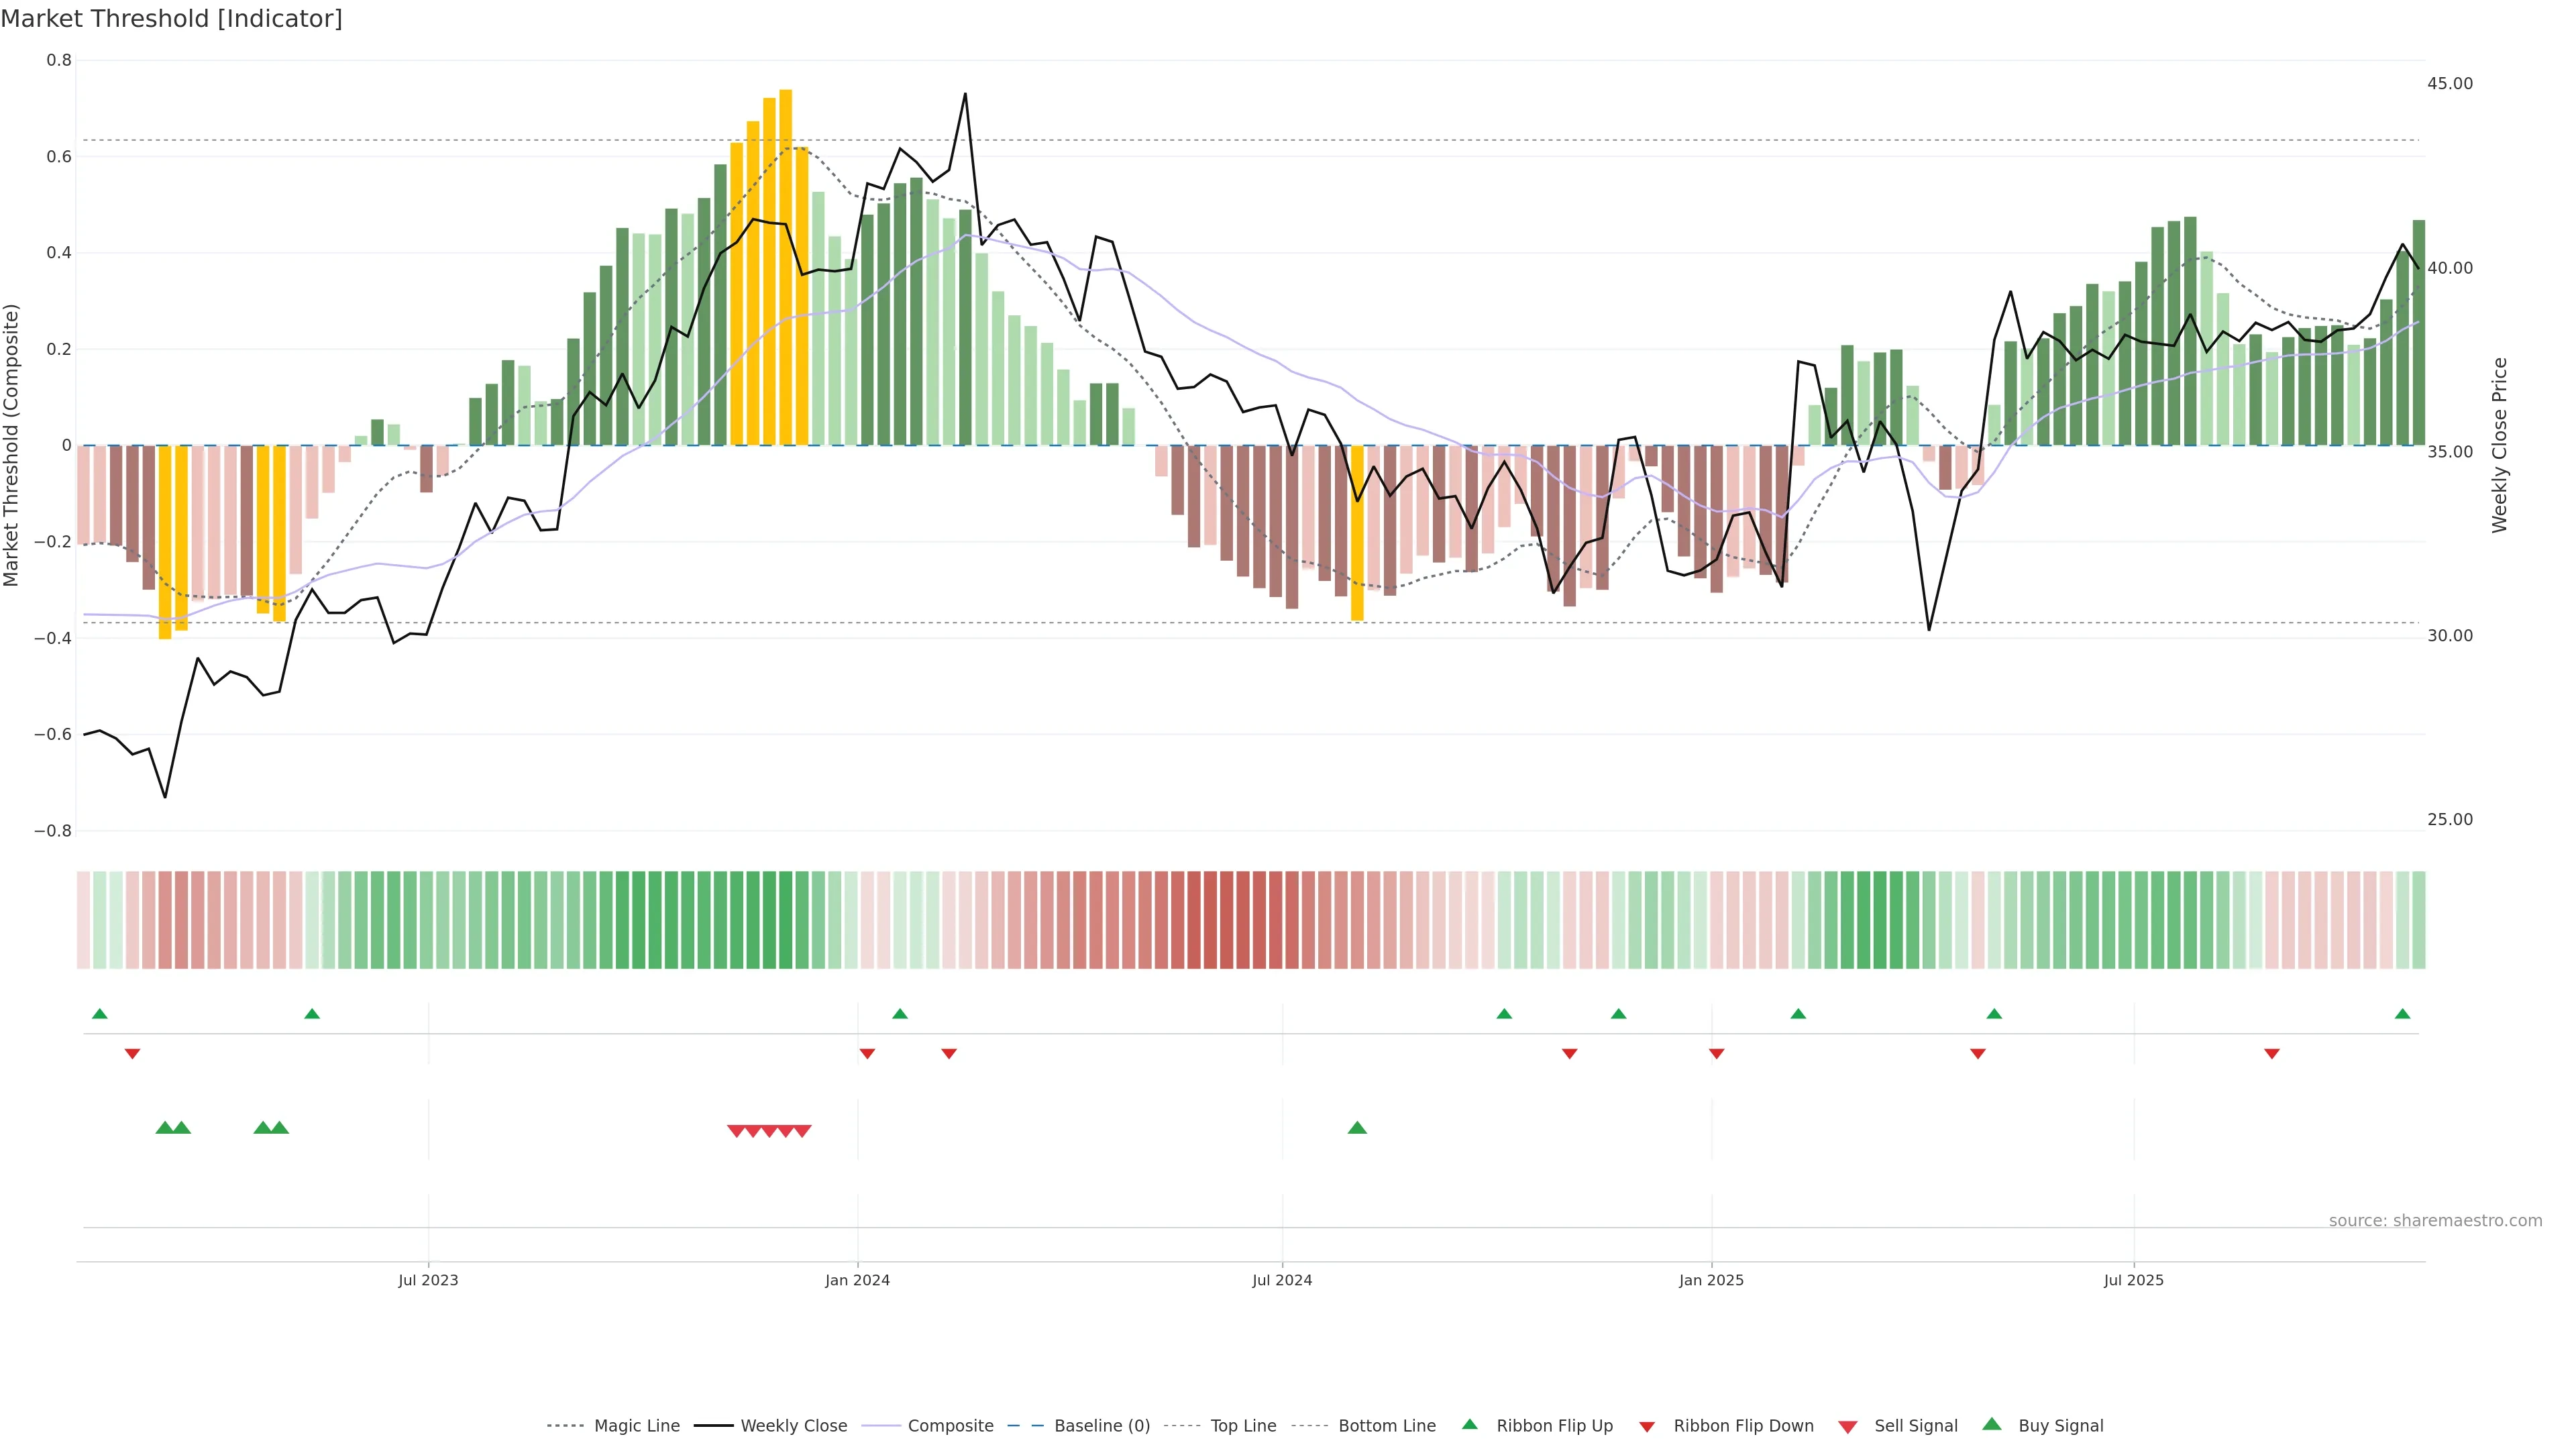This screenshot has width=2576, height=1449.
Task: Click the Market Threshold [Indicator] chart title
Action: (x=171, y=19)
